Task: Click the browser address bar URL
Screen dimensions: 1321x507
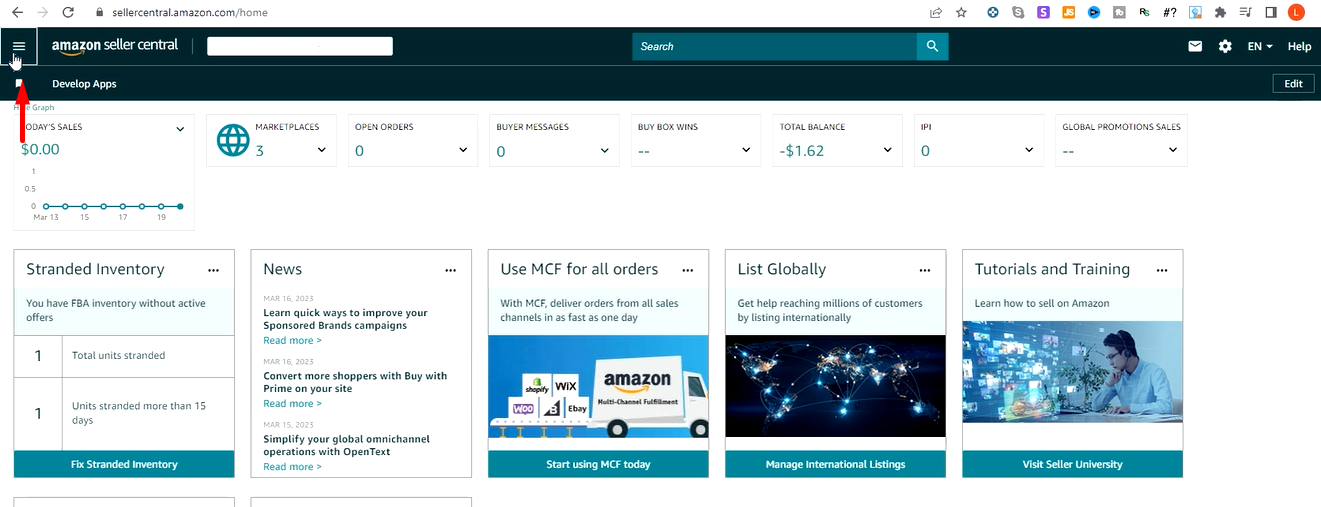Action: click(189, 13)
